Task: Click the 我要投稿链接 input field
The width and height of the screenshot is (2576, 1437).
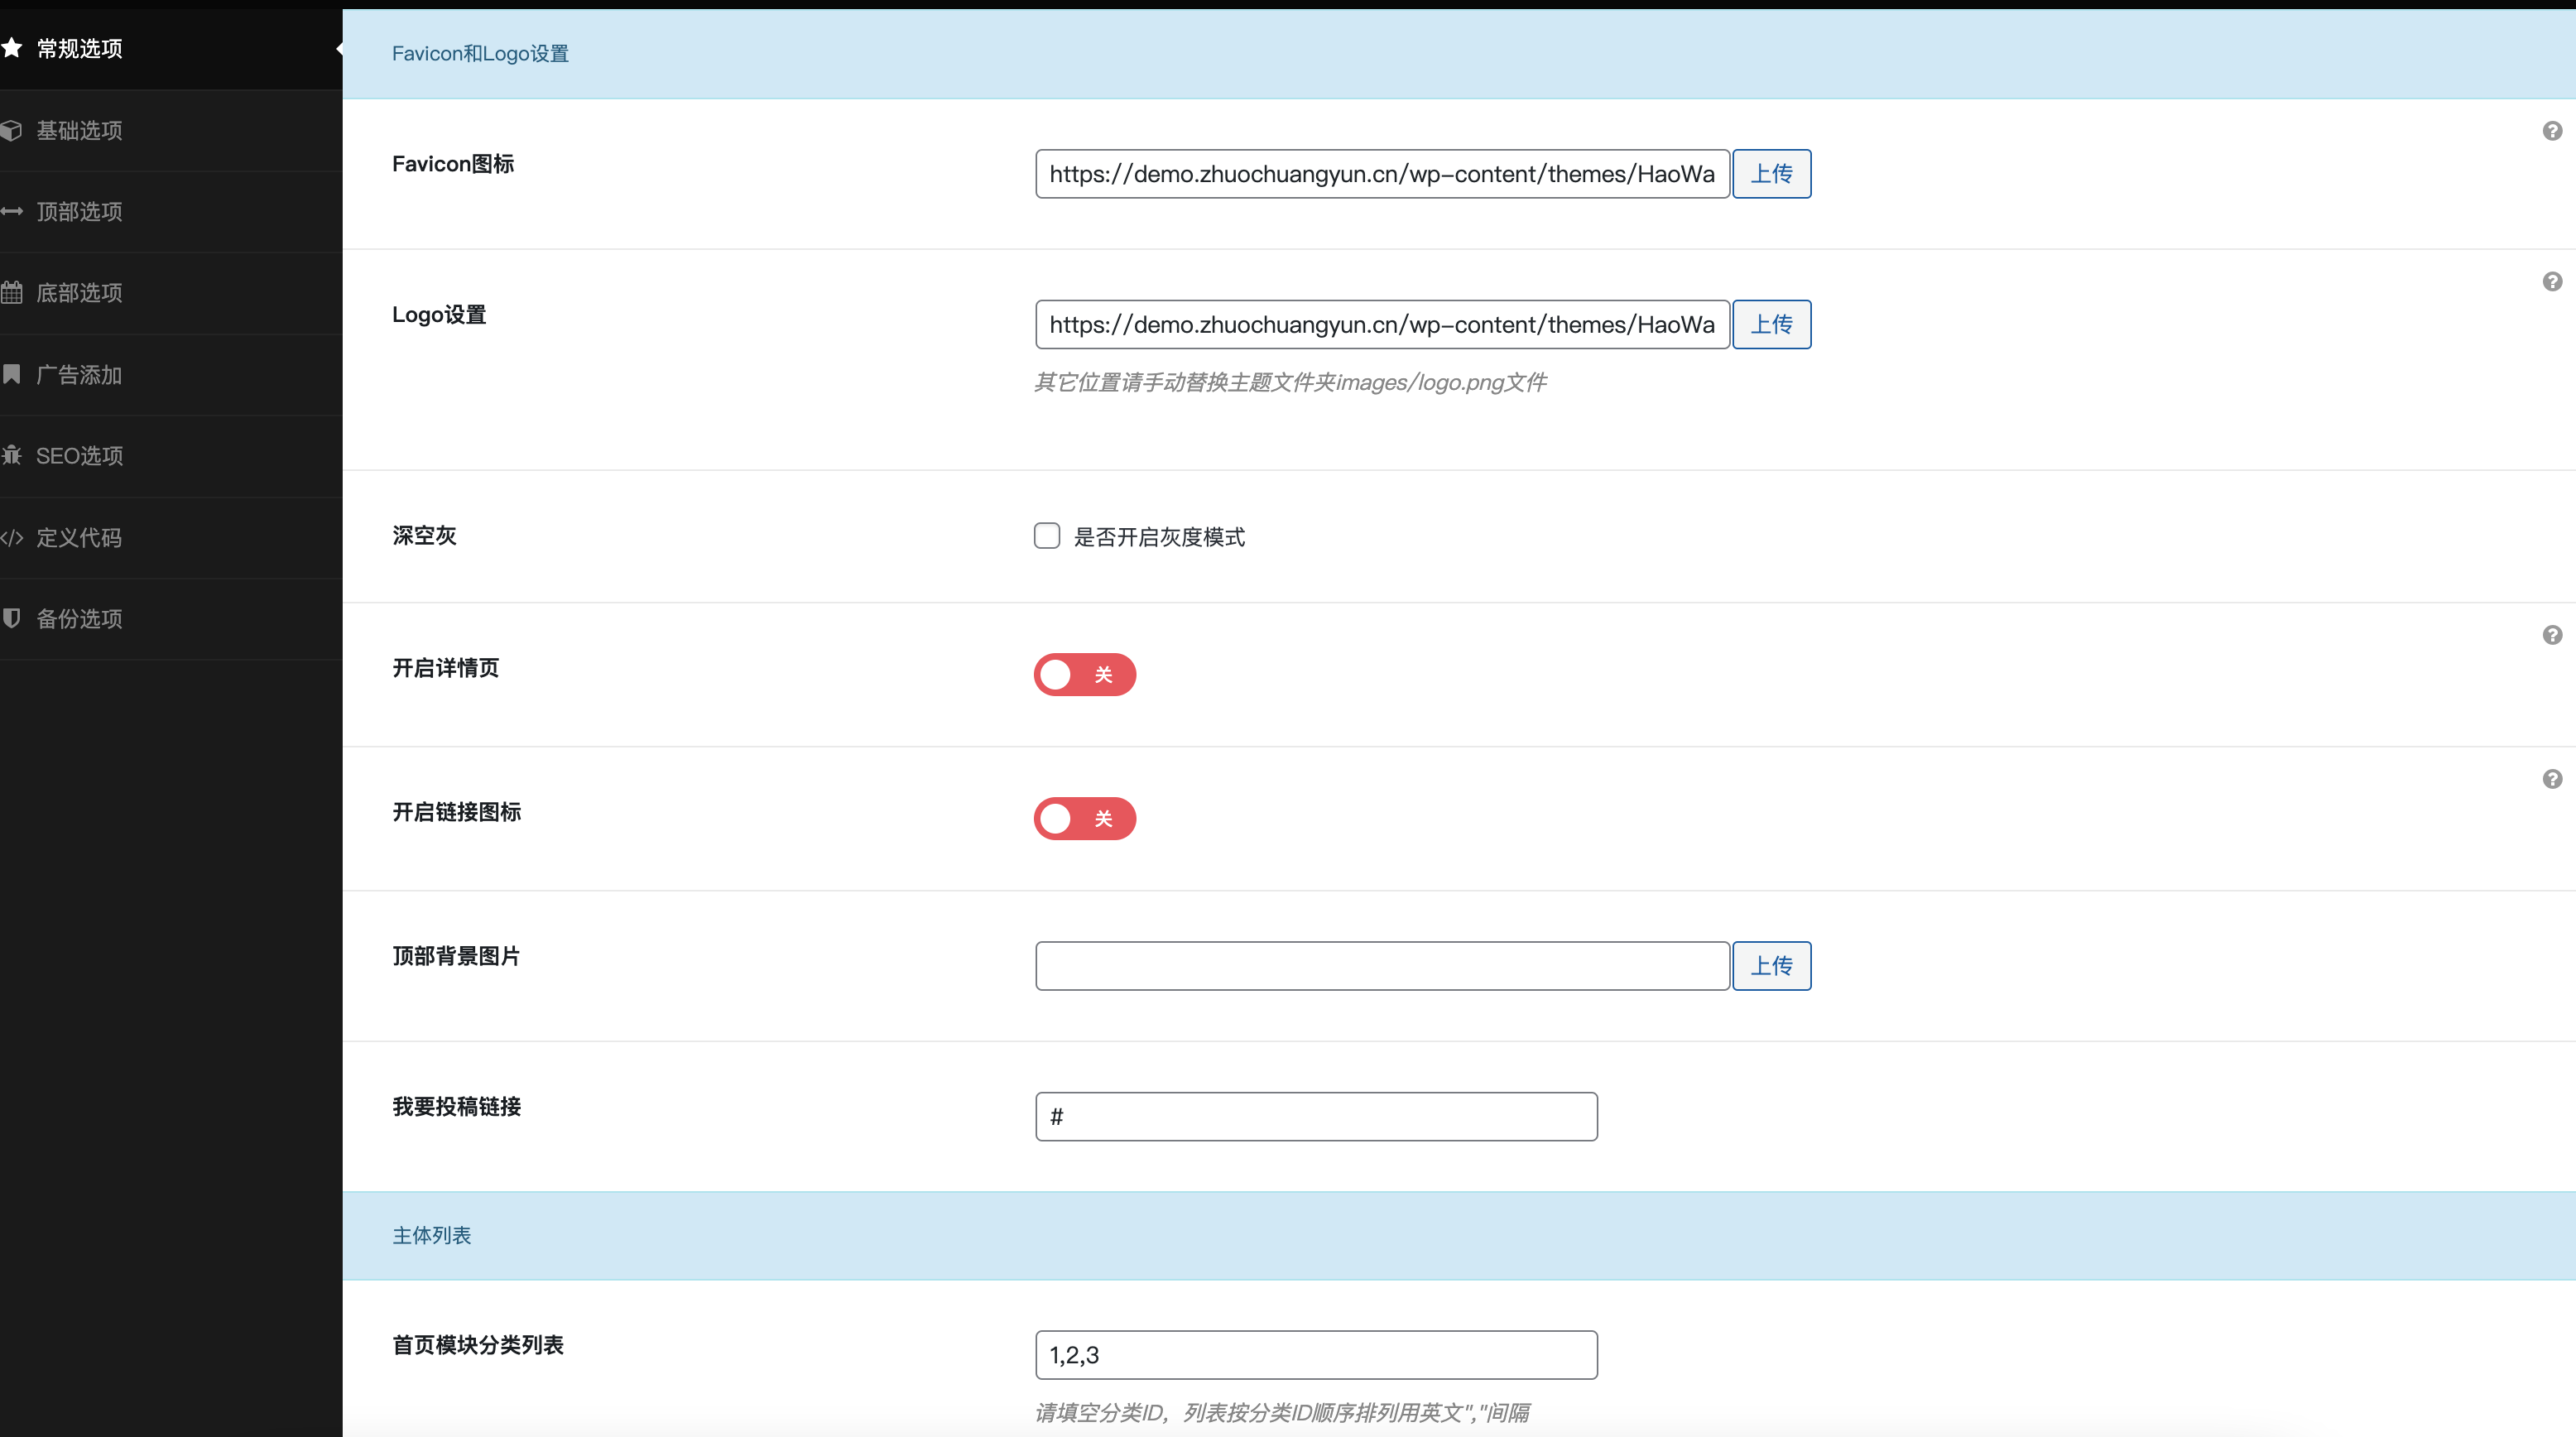Action: 1316,1116
